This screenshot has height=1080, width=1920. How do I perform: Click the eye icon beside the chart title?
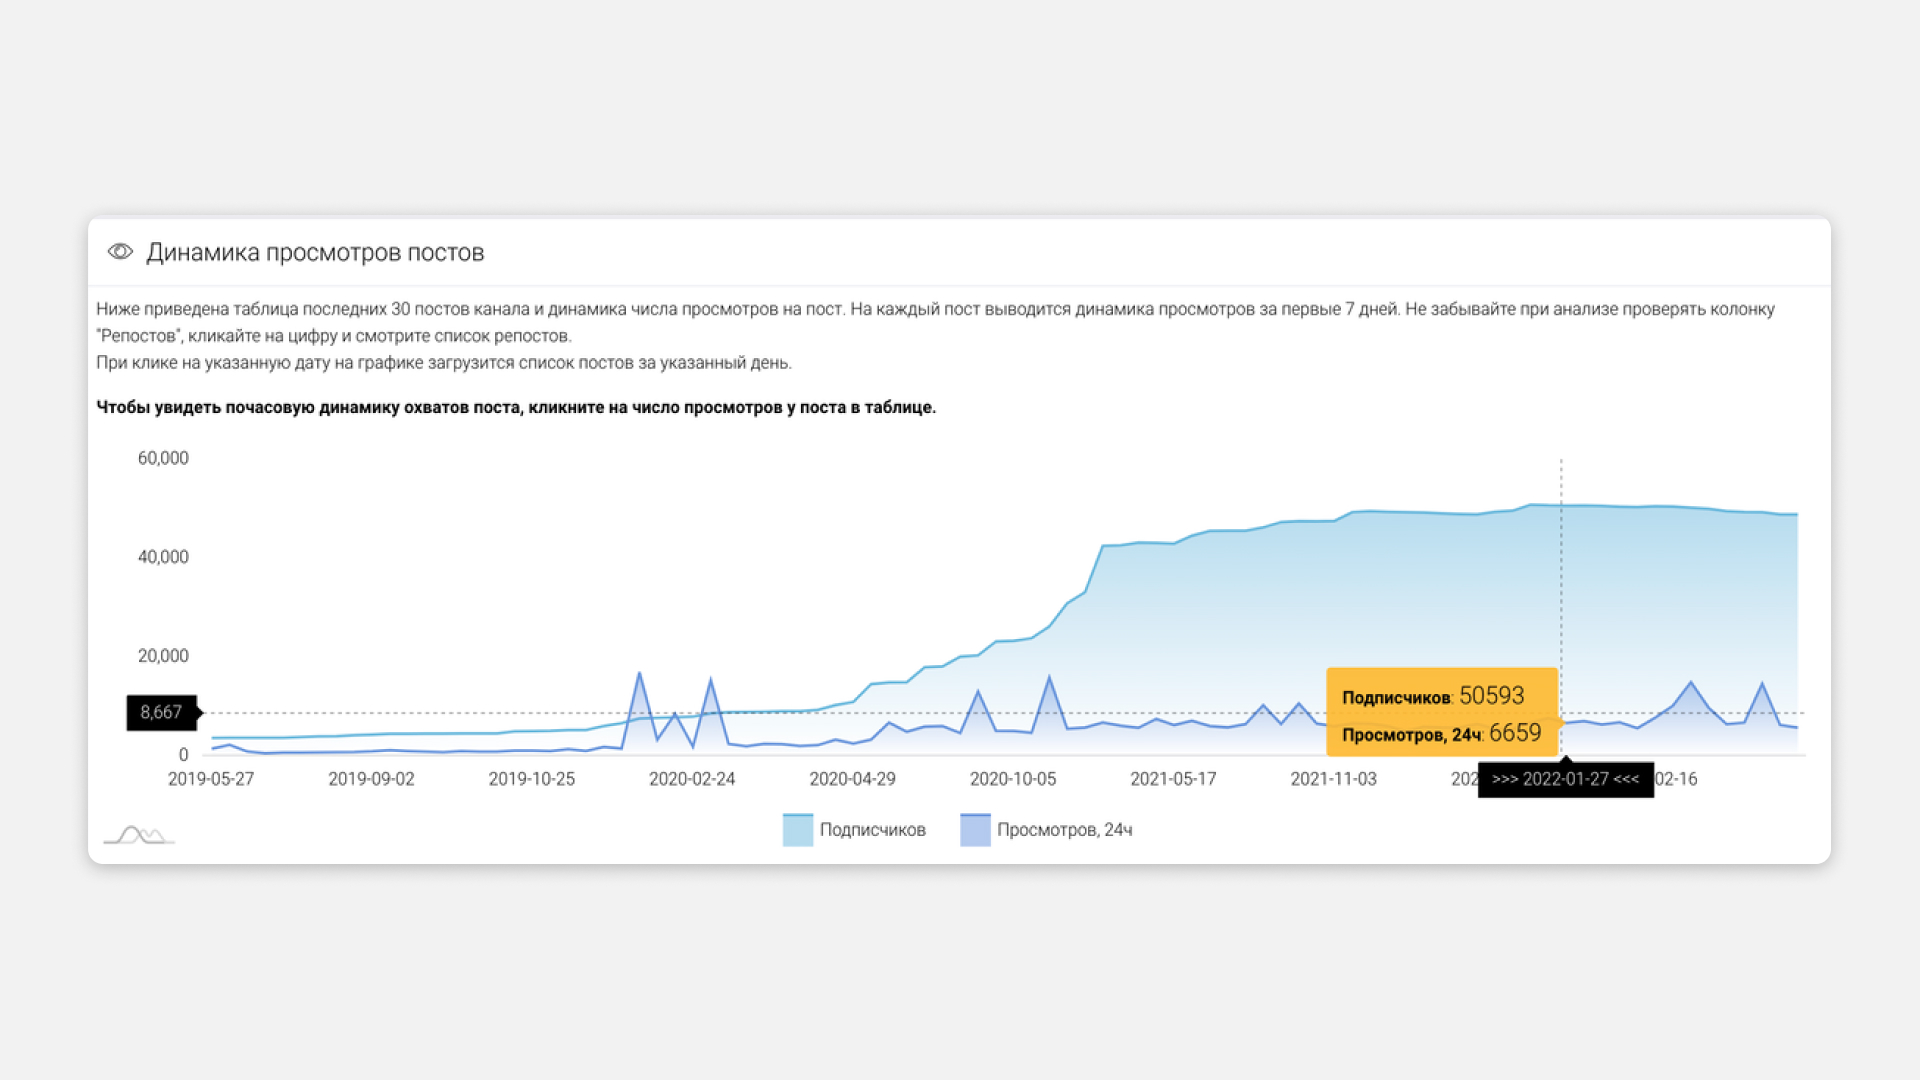pos(120,252)
